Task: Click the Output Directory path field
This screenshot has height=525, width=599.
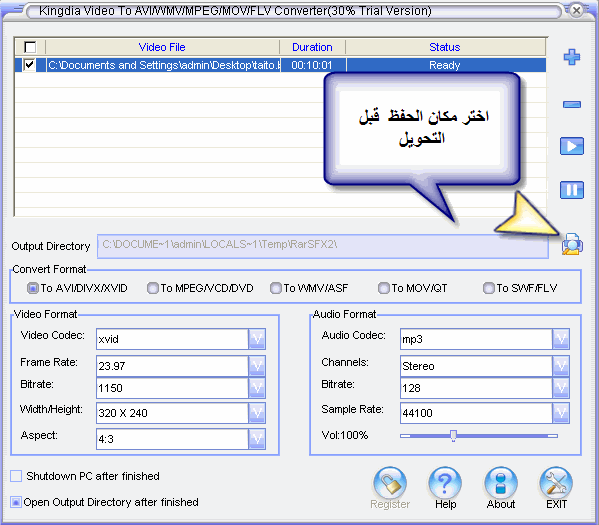Action: [x=323, y=246]
